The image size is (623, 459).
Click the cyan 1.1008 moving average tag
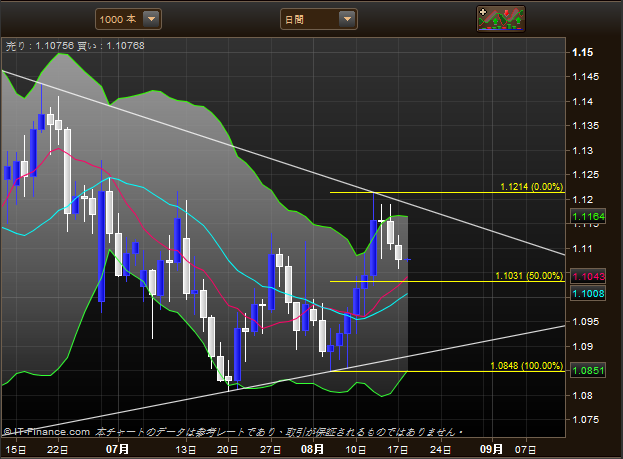[588, 294]
